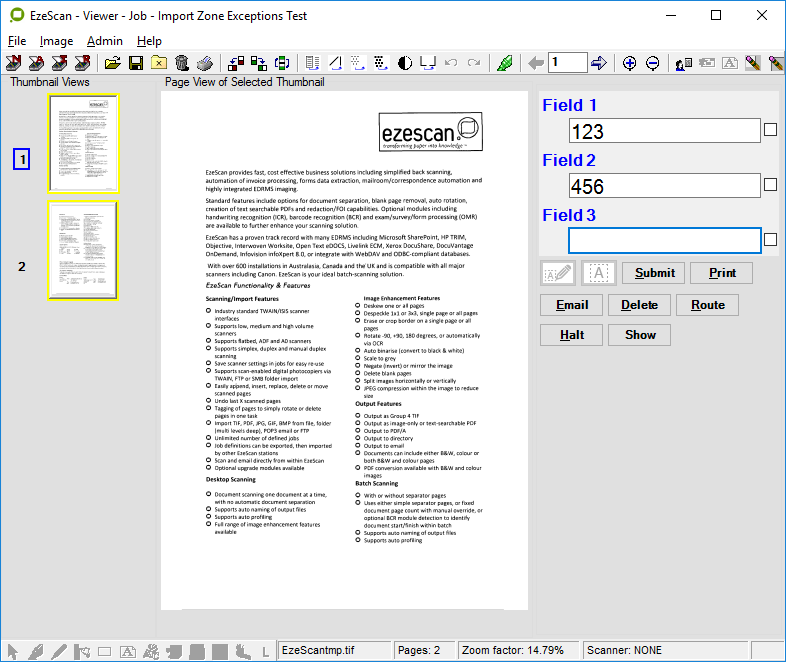This screenshot has height=662, width=786.
Task: Go to next page with right arrow
Action: click(x=599, y=63)
